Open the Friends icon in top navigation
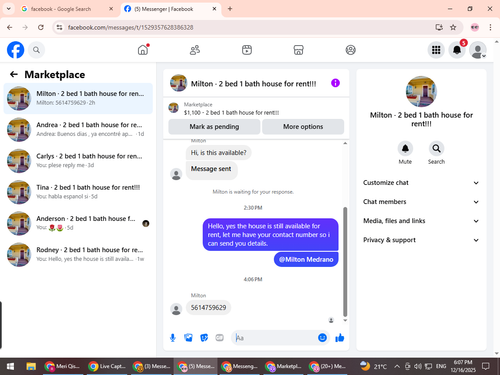 pyautogui.click(x=195, y=50)
